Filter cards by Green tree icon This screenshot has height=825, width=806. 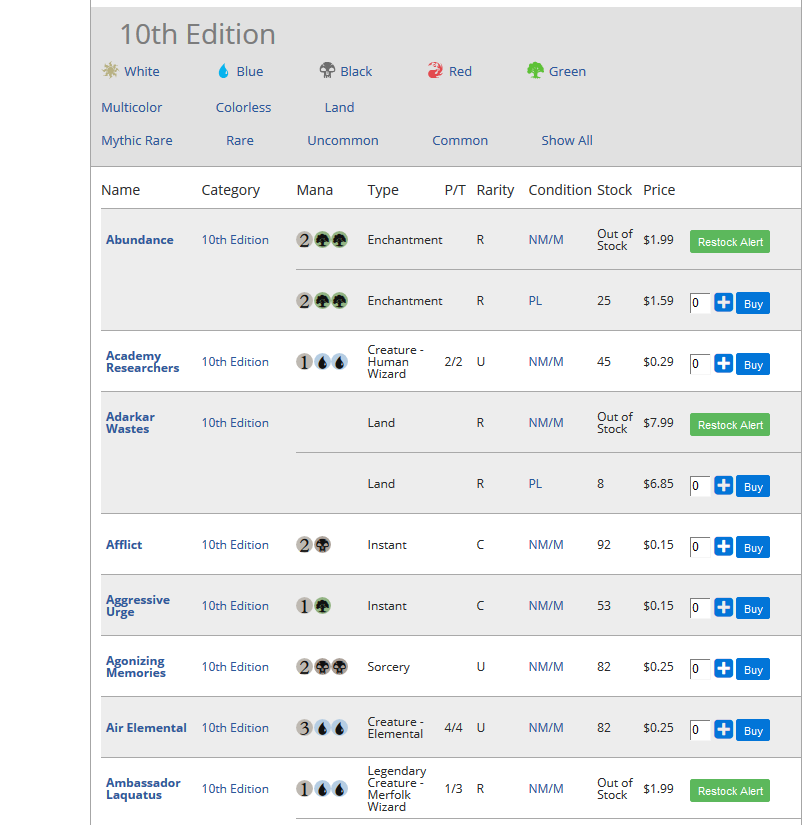pyautogui.click(x=535, y=71)
